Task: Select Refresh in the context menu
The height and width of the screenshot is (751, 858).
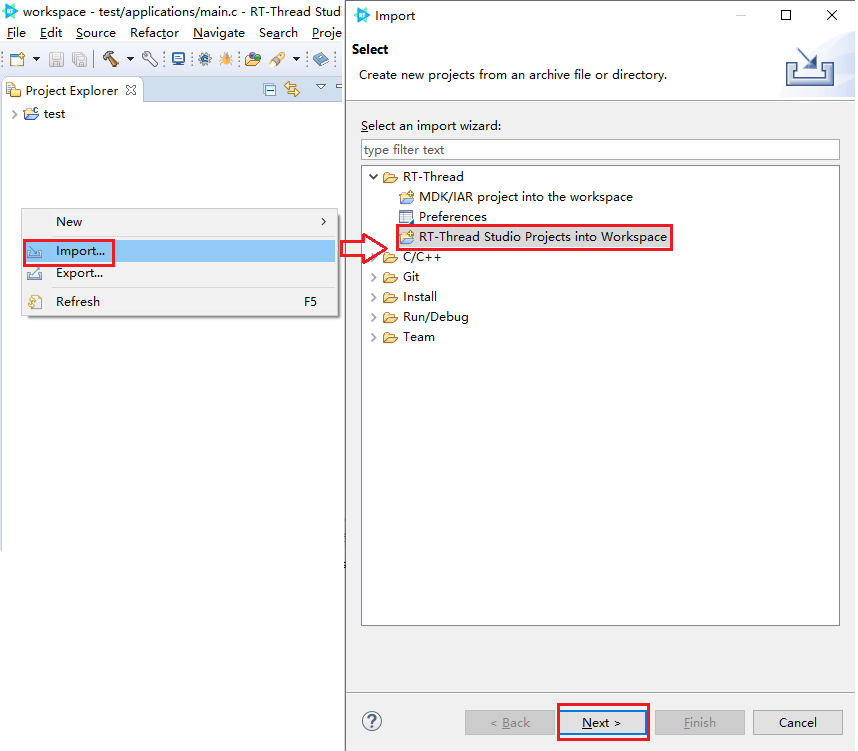Action: [x=78, y=301]
